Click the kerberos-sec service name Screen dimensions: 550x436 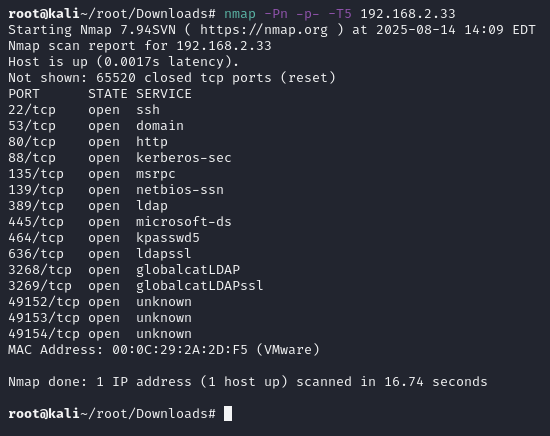(184, 158)
